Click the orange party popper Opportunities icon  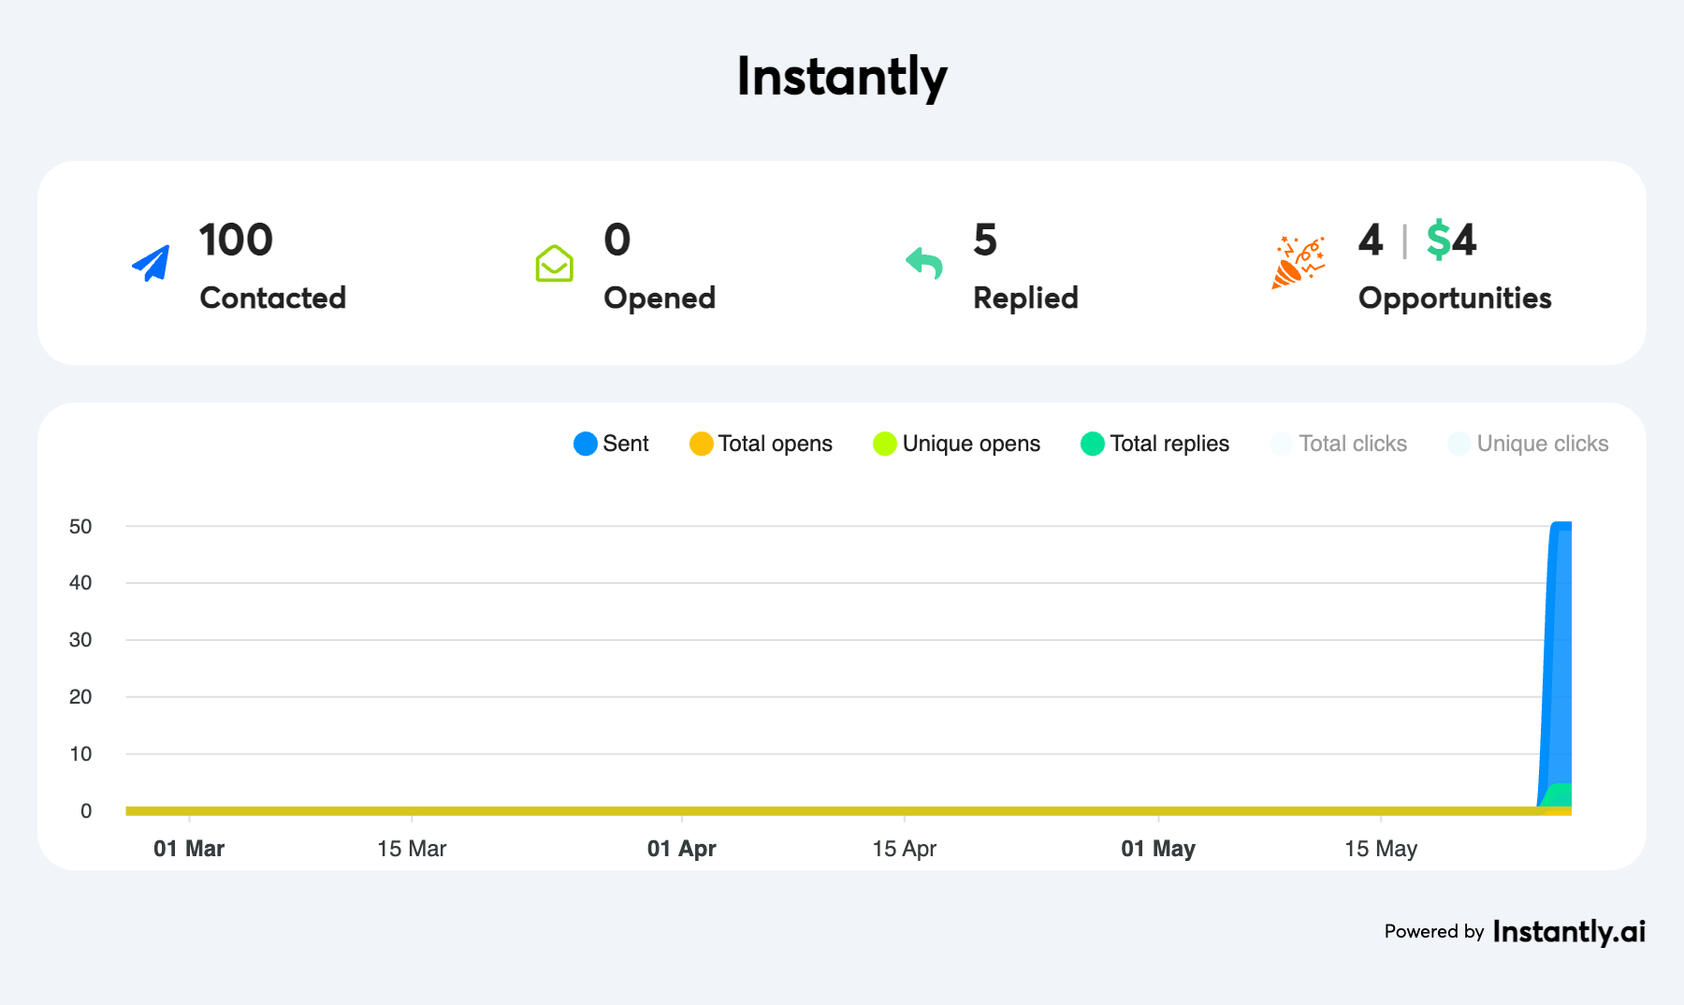[x=1297, y=263]
